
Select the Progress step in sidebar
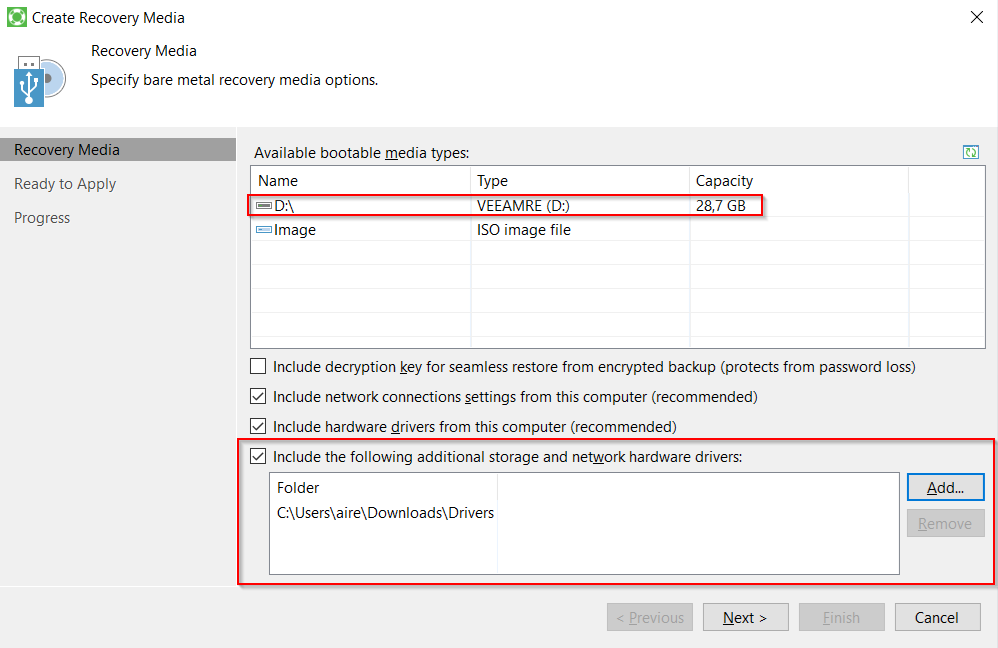[x=42, y=218]
